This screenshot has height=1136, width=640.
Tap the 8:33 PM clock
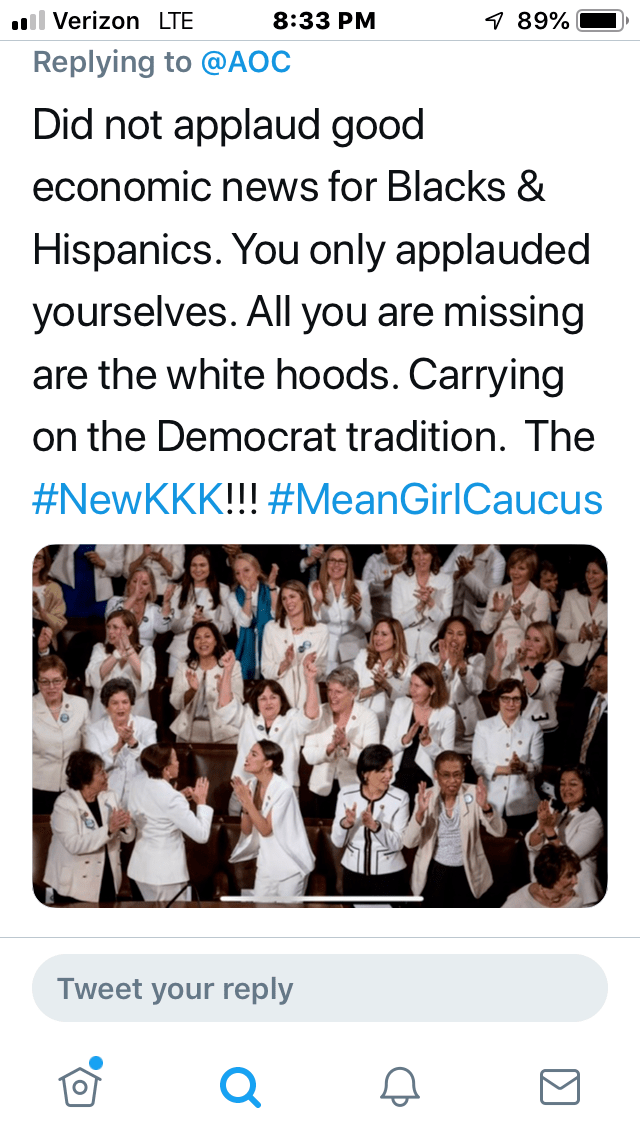324,20
